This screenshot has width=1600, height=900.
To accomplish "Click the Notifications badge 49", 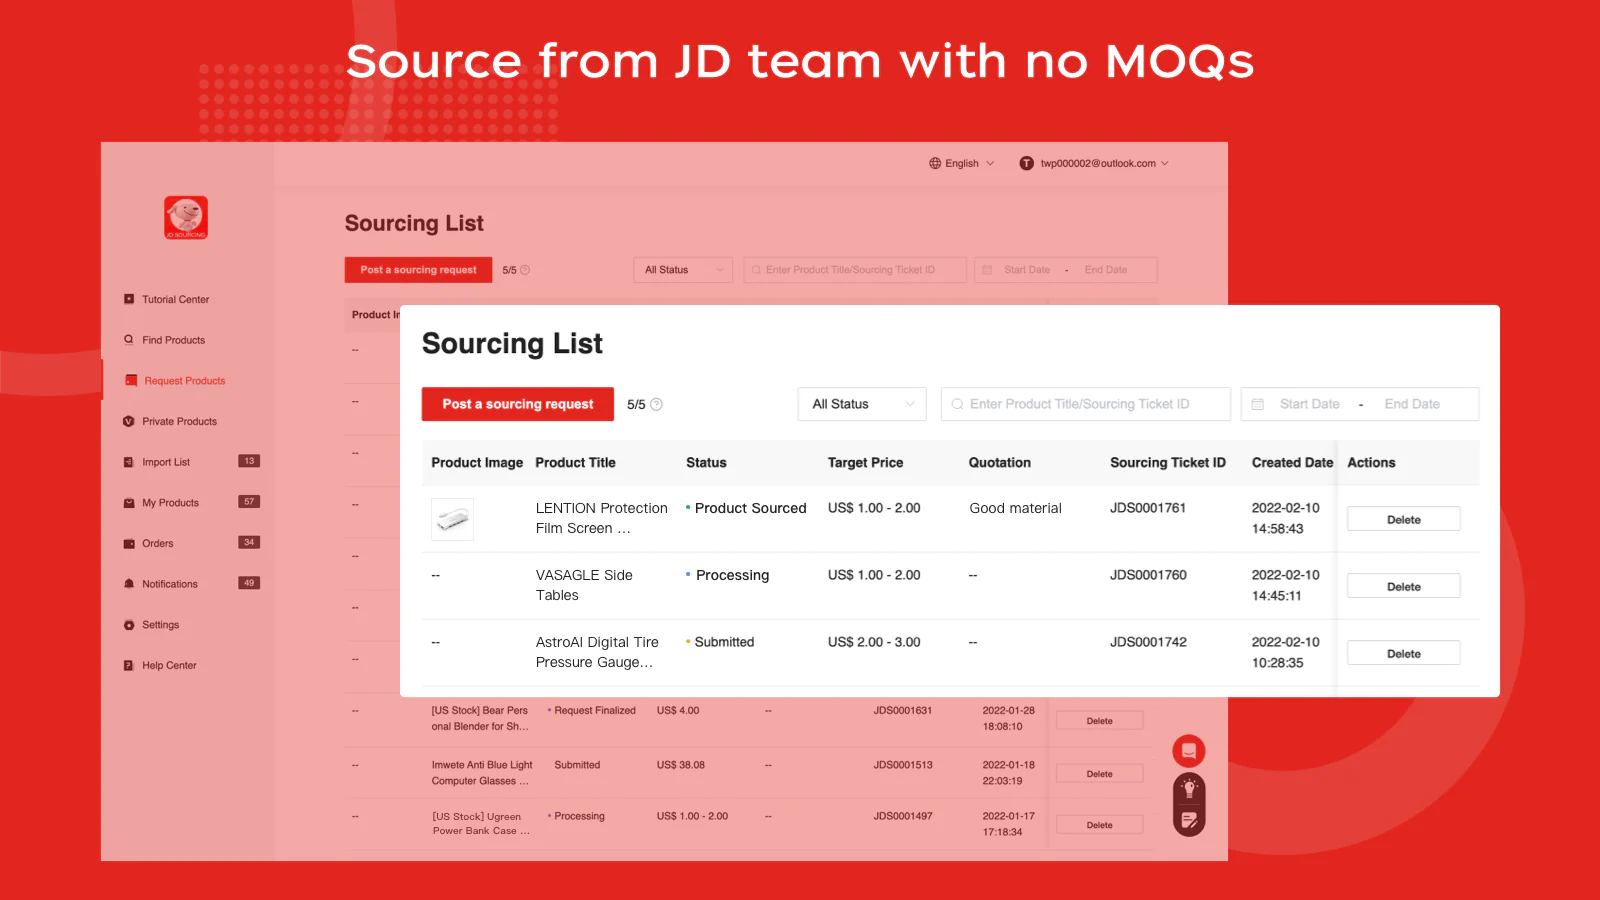I will pos(249,583).
